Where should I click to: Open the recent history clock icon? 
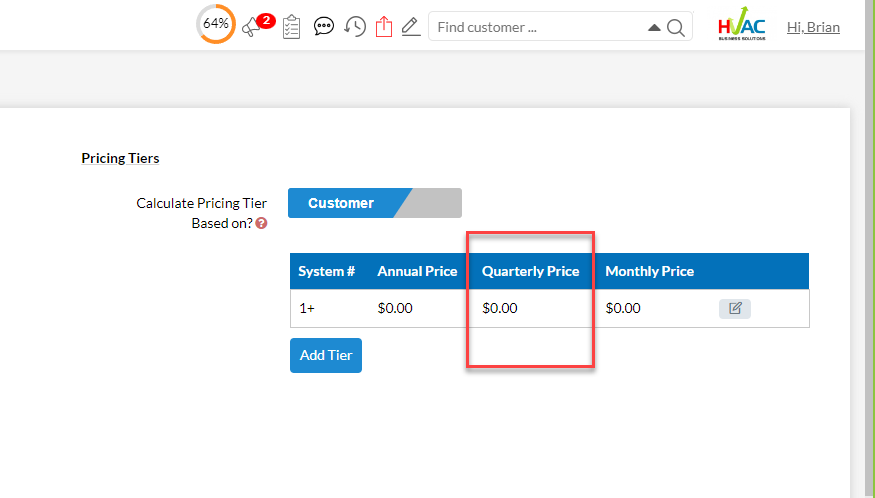point(355,26)
